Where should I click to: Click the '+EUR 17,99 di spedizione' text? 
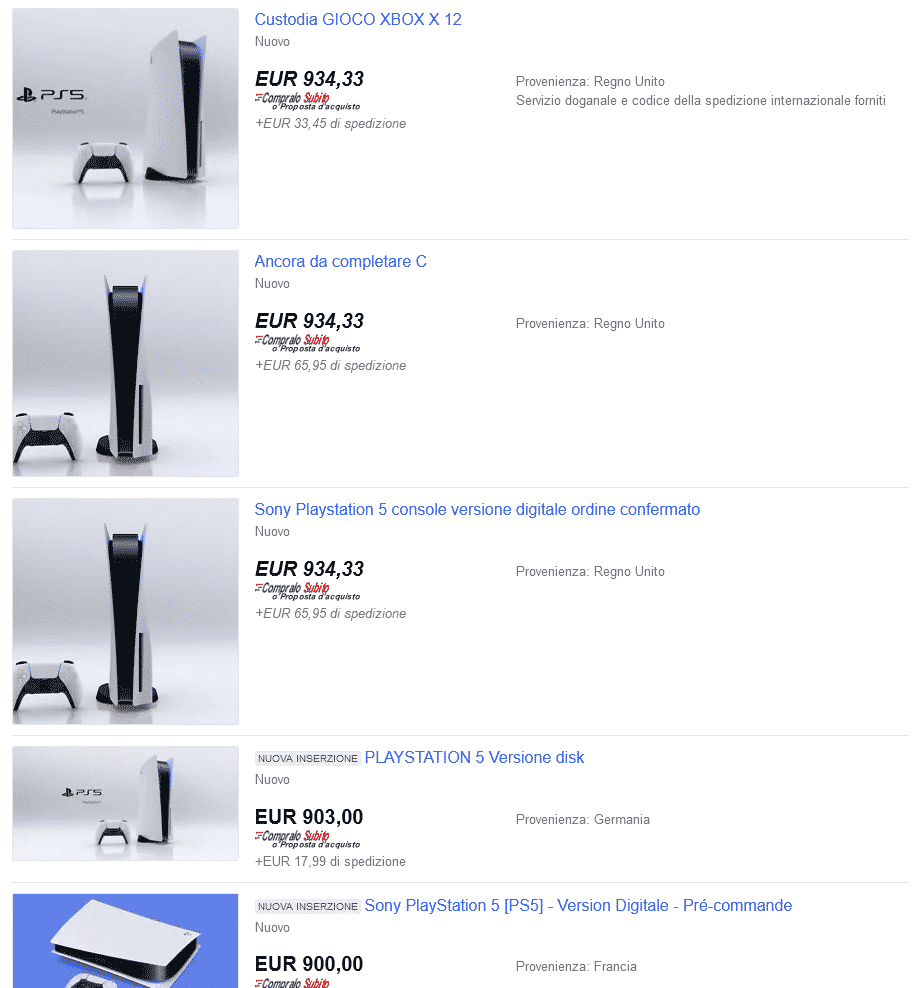point(330,861)
